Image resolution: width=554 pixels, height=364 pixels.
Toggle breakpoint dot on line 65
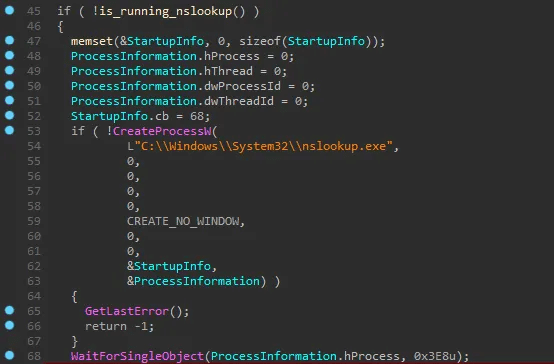point(10,310)
